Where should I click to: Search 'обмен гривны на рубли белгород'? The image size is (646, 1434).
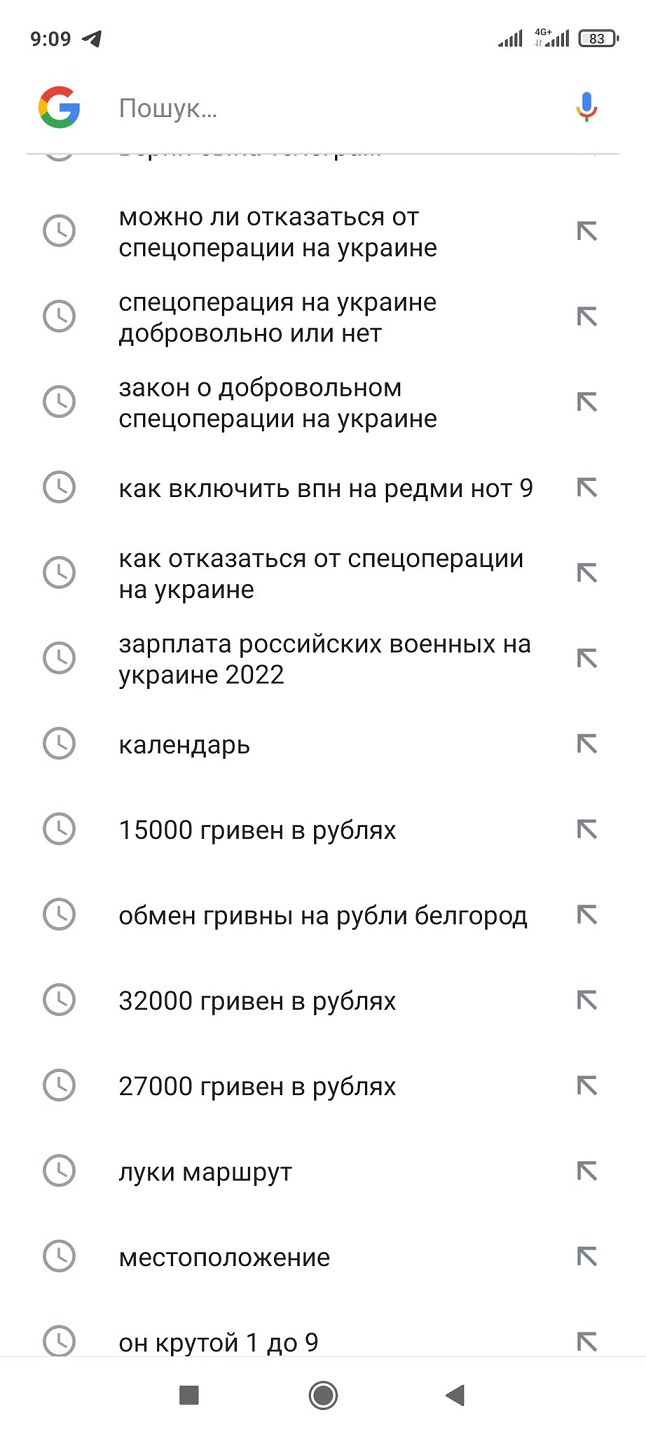322,915
